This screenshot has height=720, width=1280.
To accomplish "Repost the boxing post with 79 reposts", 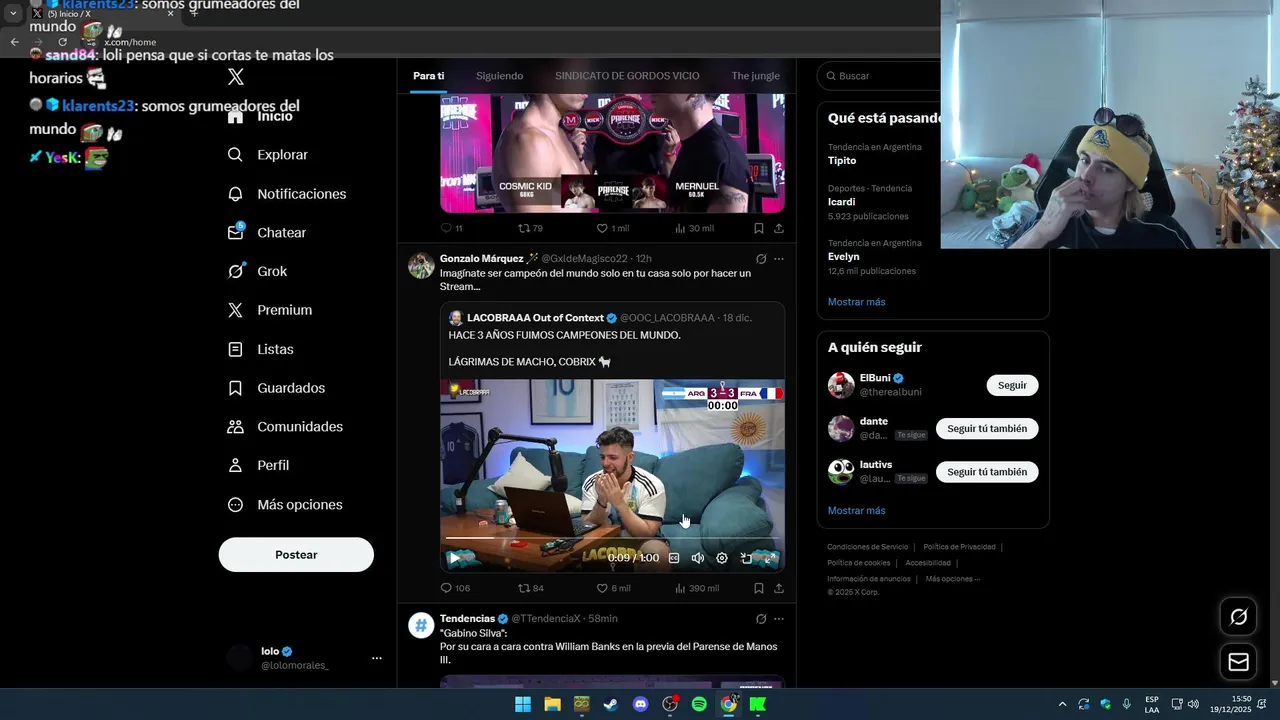I will 530,228.
